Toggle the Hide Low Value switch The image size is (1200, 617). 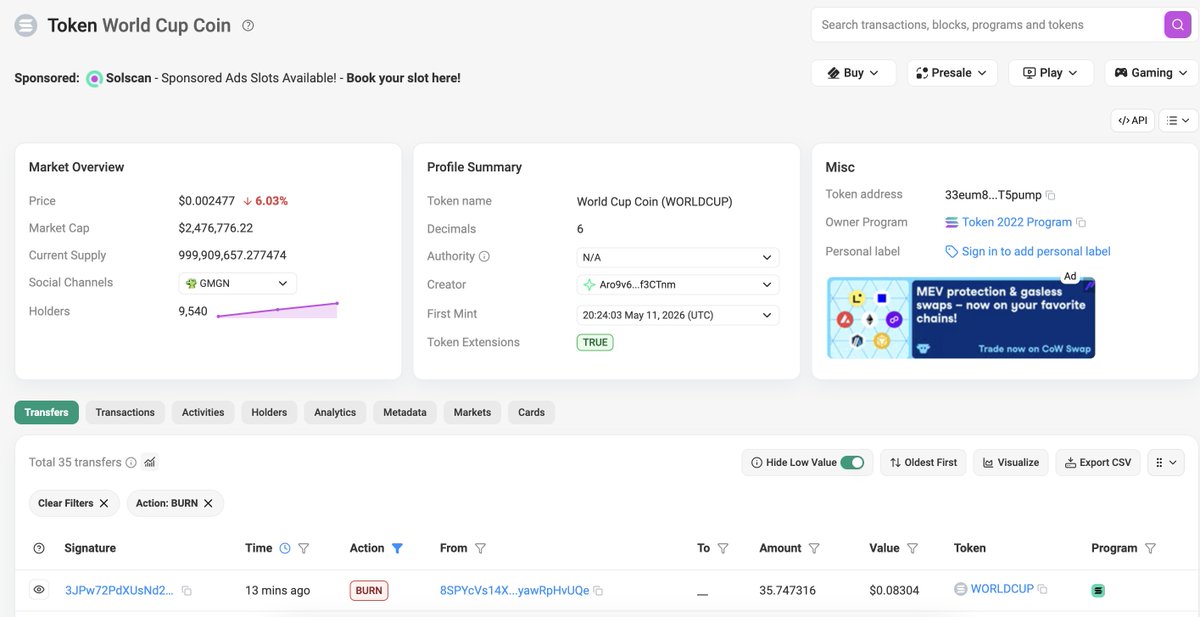(x=852, y=462)
